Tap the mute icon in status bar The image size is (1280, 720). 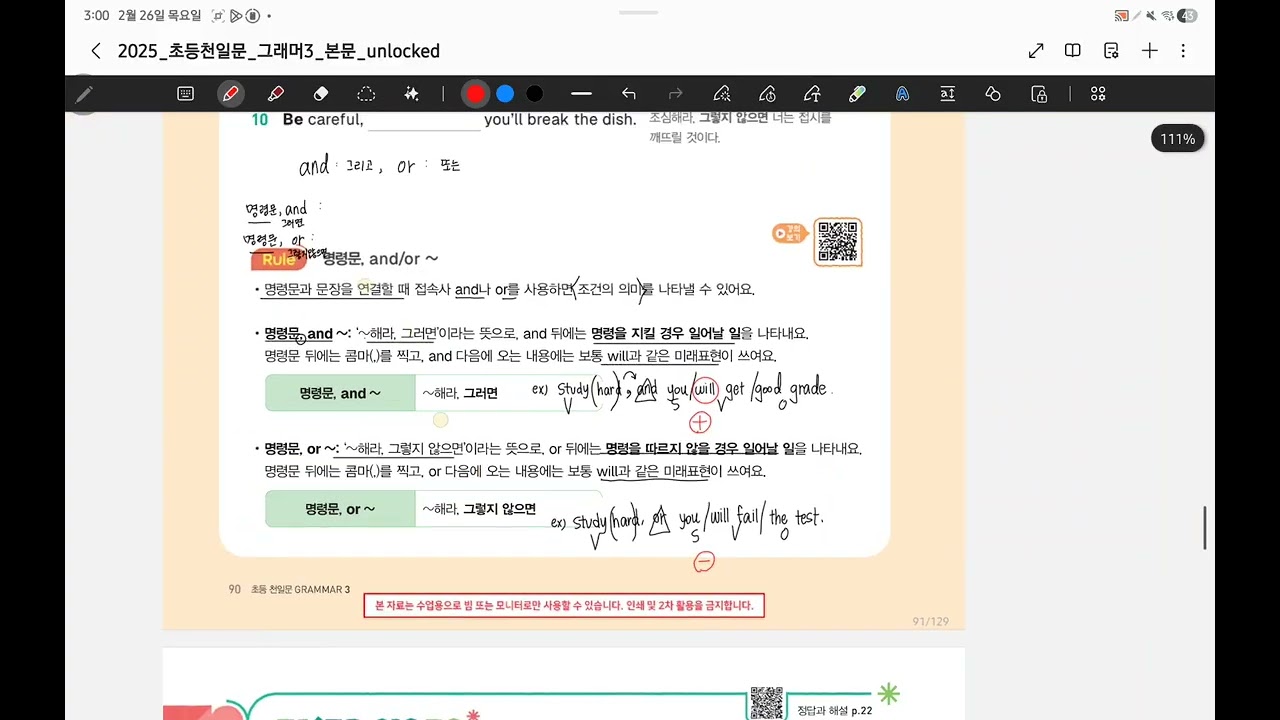click(1151, 16)
